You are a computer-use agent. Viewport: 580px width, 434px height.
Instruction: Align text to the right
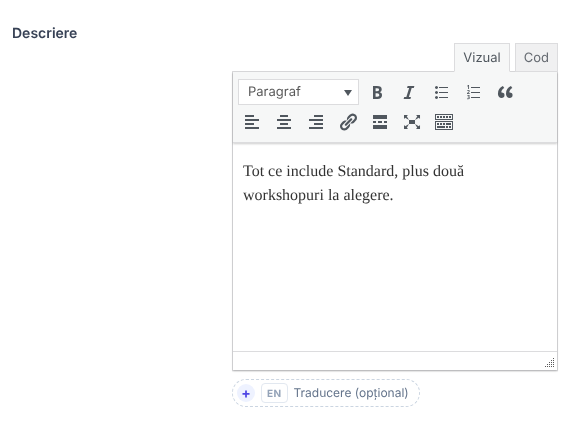pyautogui.click(x=316, y=122)
